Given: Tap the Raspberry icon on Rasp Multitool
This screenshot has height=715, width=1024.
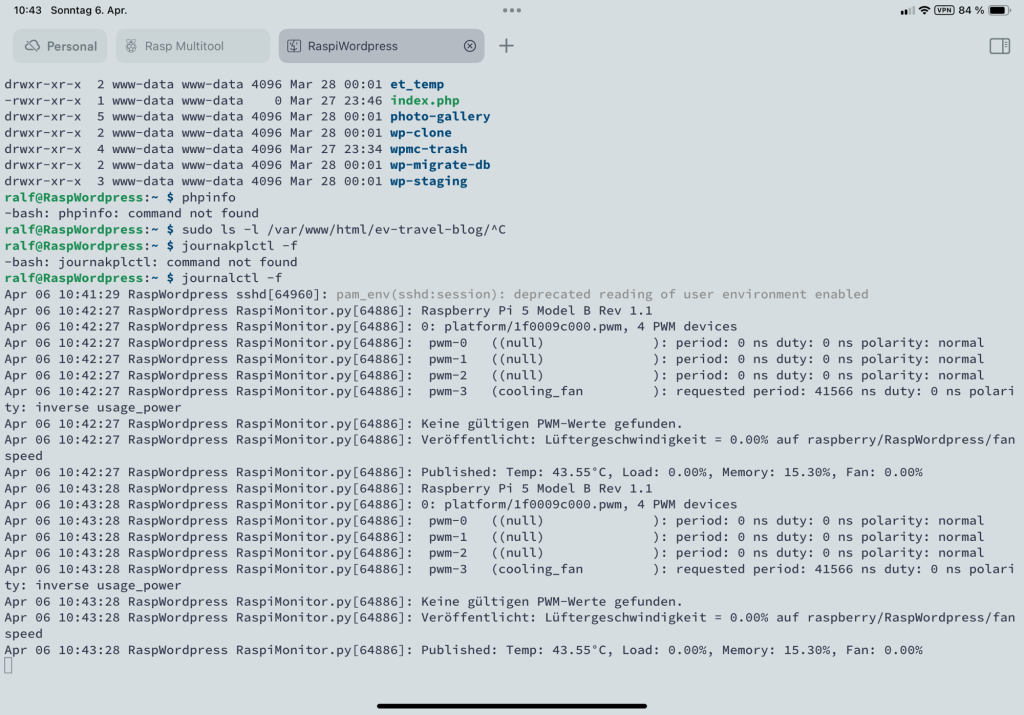Looking at the screenshot, I should pyautogui.click(x=131, y=46).
